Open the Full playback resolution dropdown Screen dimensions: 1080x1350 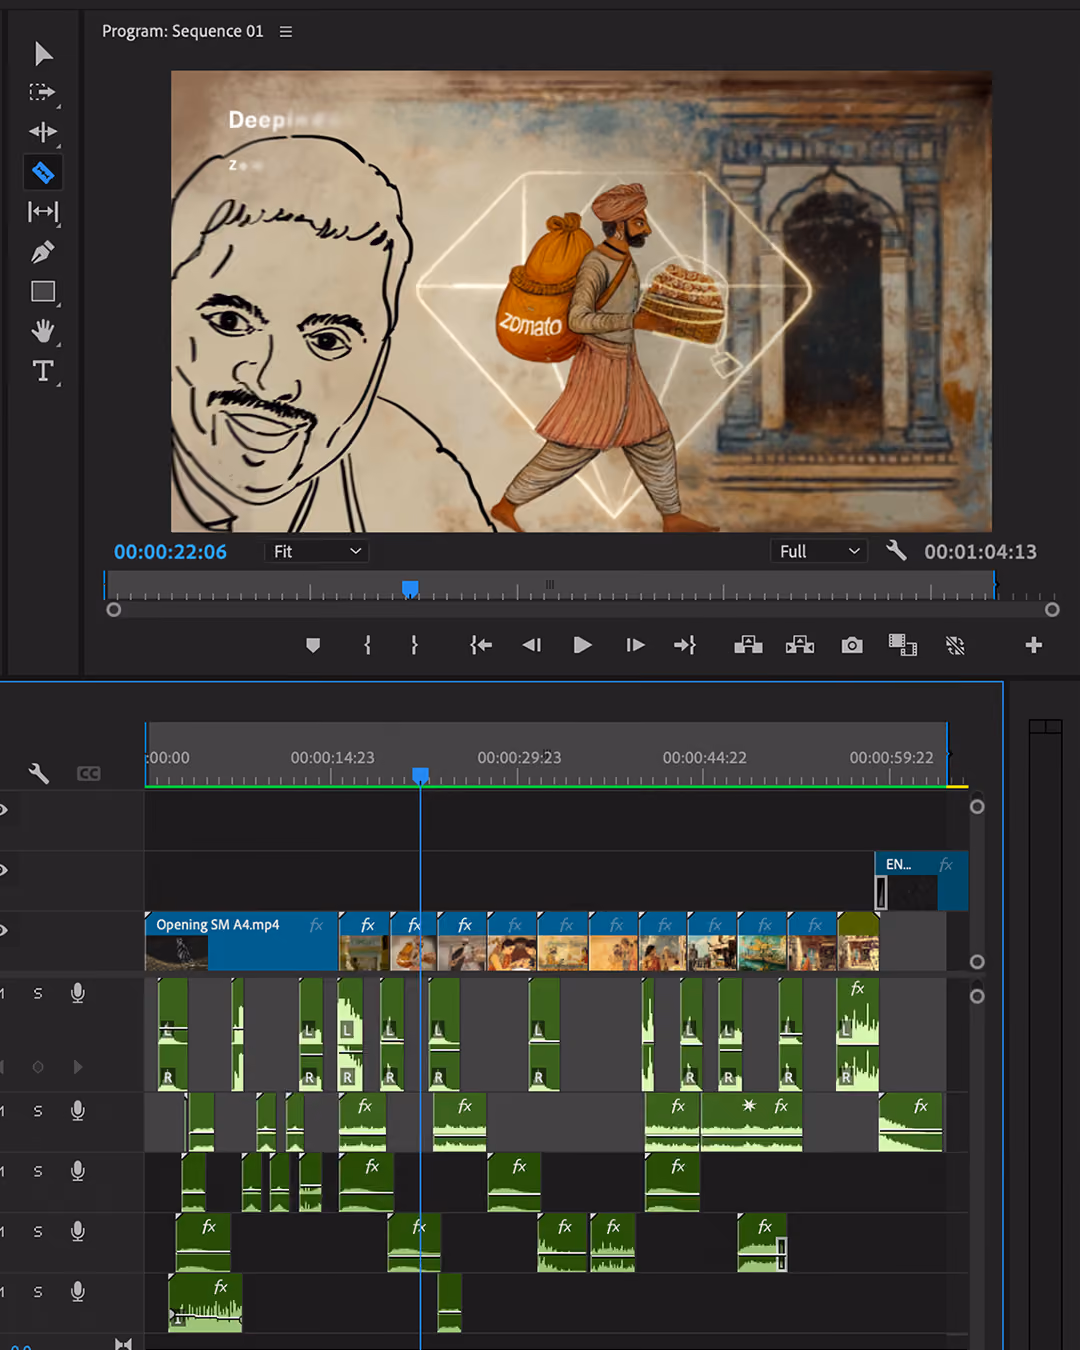[819, 552]
